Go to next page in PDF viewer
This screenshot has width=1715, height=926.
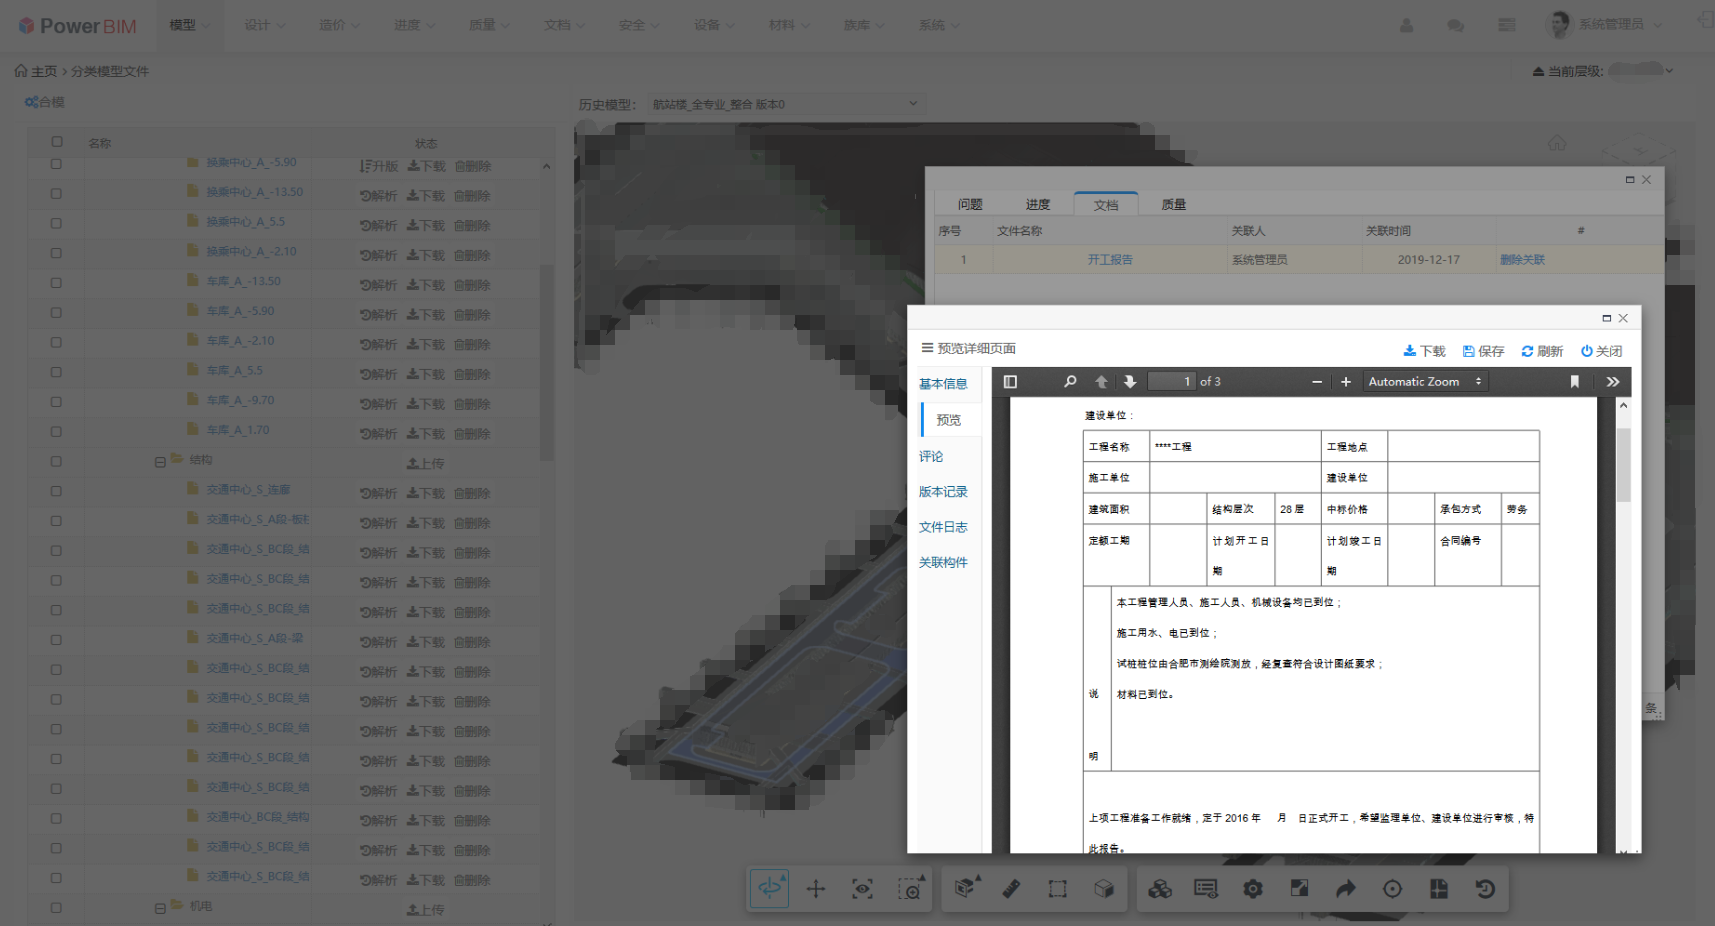point(1130,382)
